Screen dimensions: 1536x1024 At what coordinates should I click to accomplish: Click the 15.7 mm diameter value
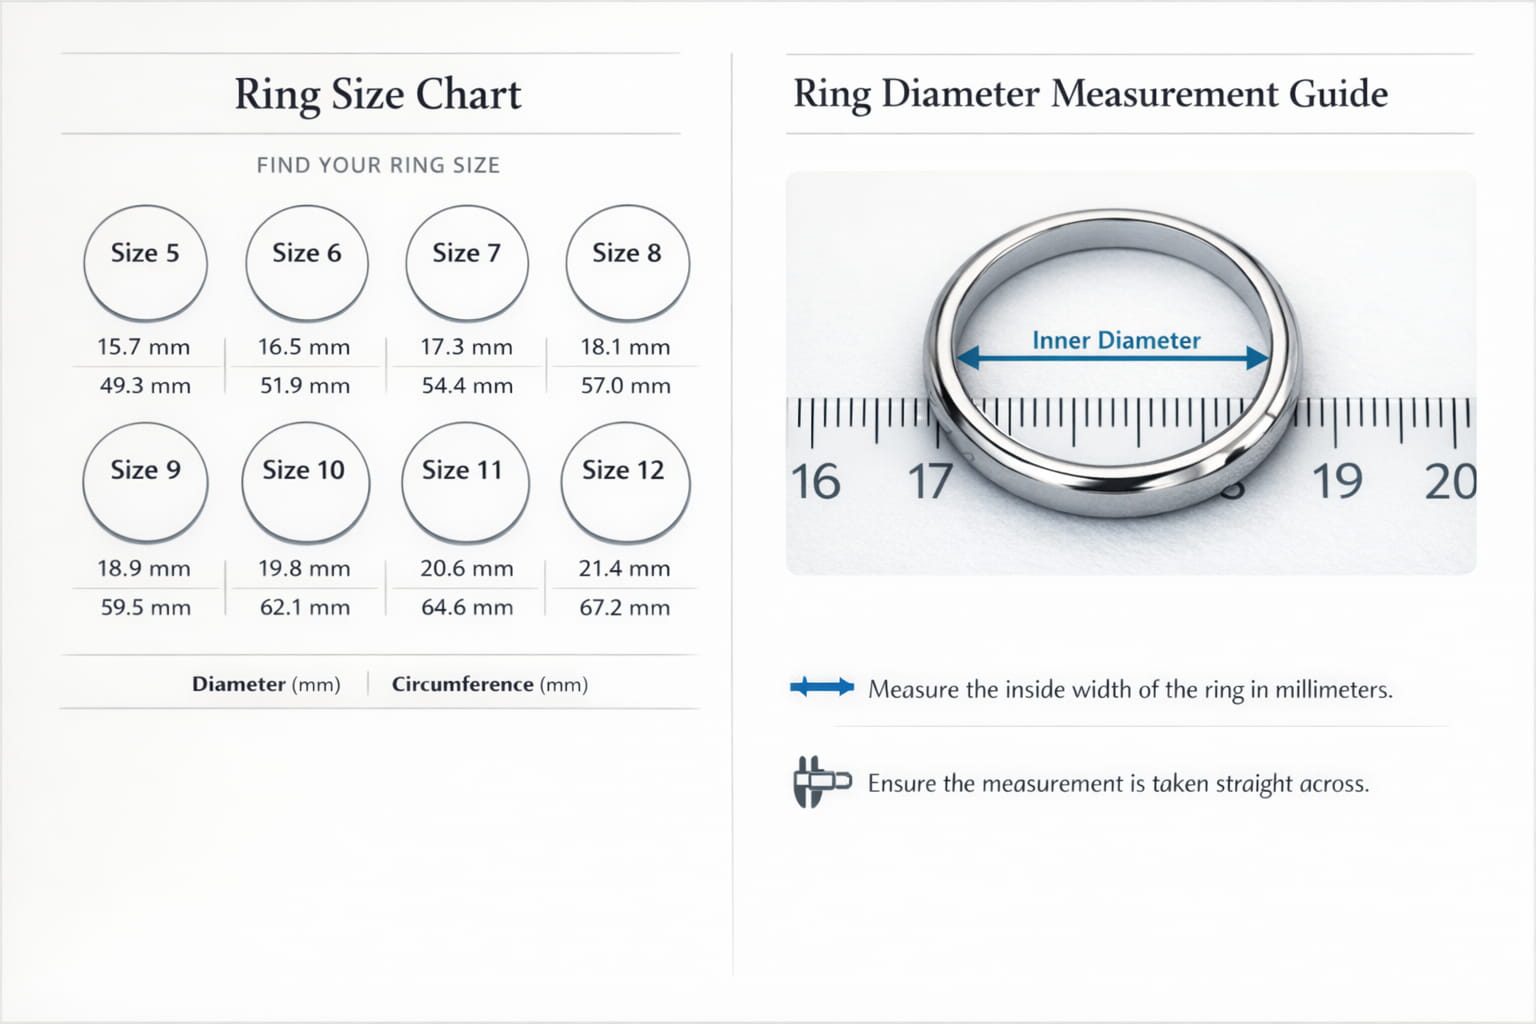tap(143, 347)
